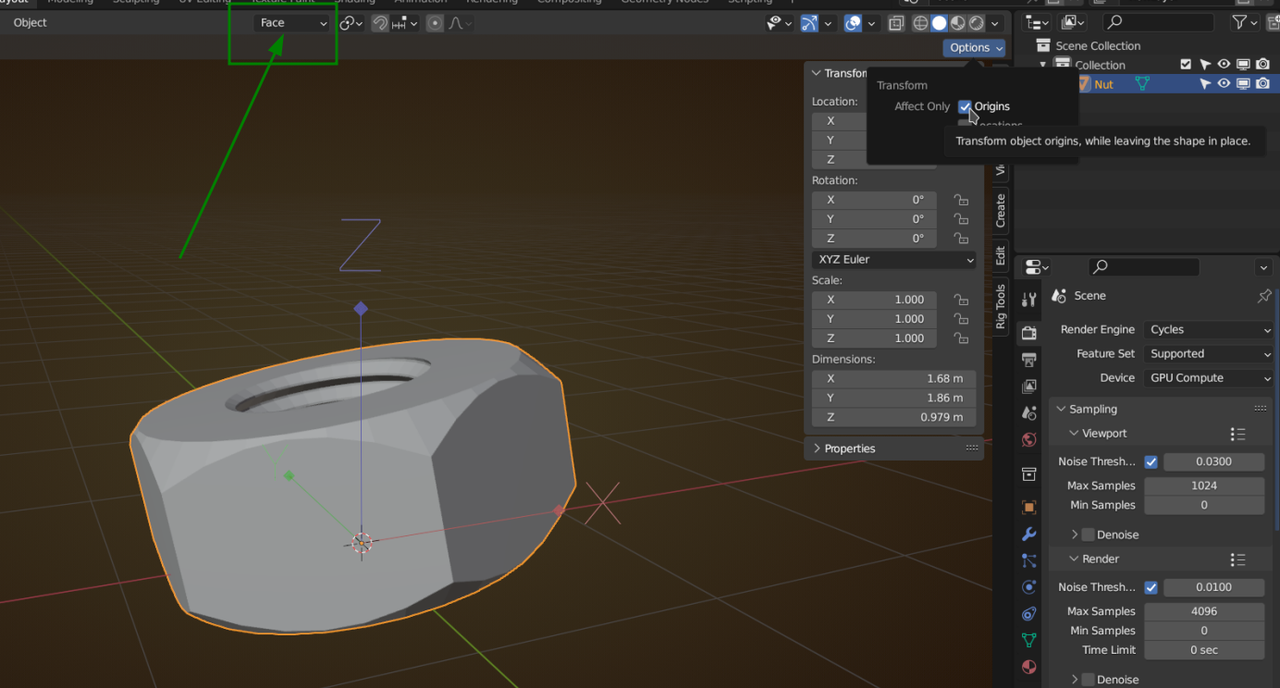Screen dimensions: 1280x688
Task: Open the Output properties printer tab
Action: 1029,359
